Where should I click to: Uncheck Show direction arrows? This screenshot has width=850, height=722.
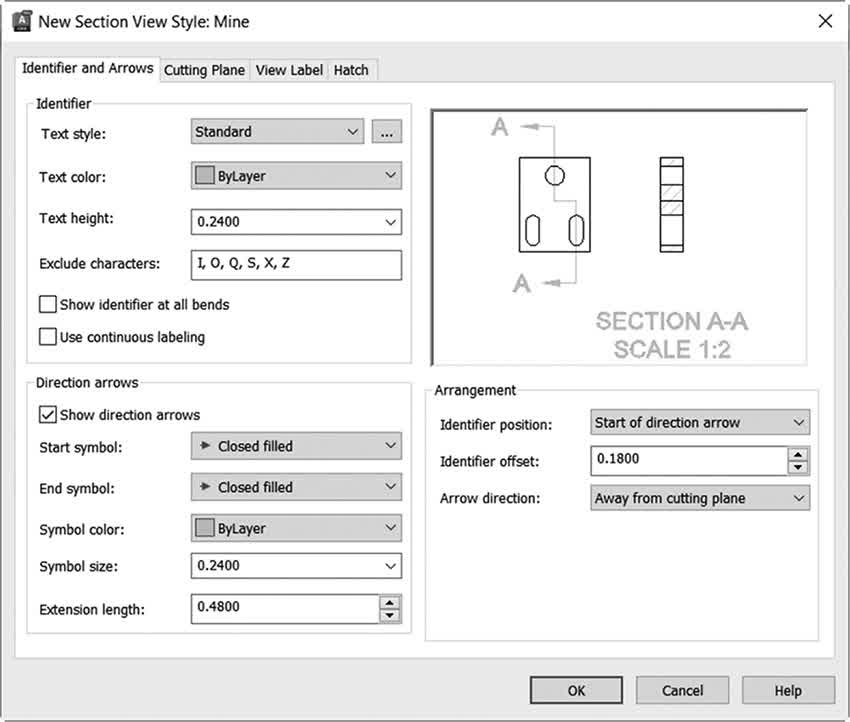(x=48, y=415)
